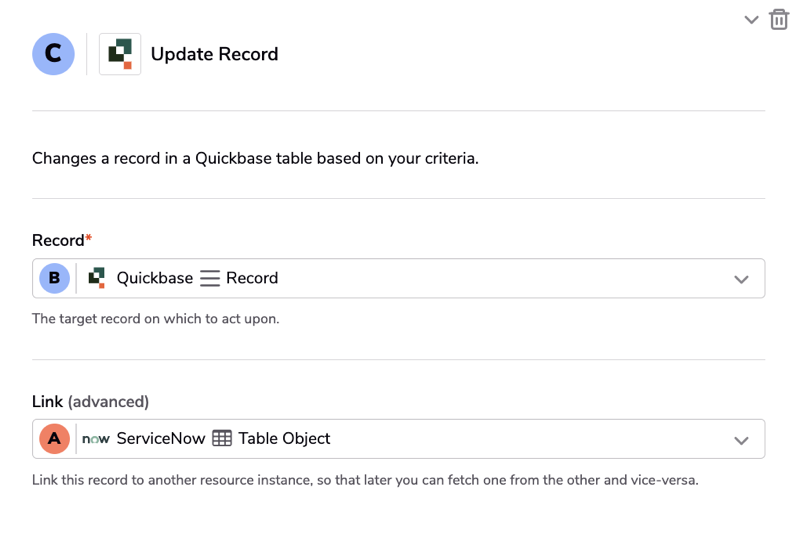
Task: Click the Quickbase logo beside Update Record
Action: [x=120, y=54]
